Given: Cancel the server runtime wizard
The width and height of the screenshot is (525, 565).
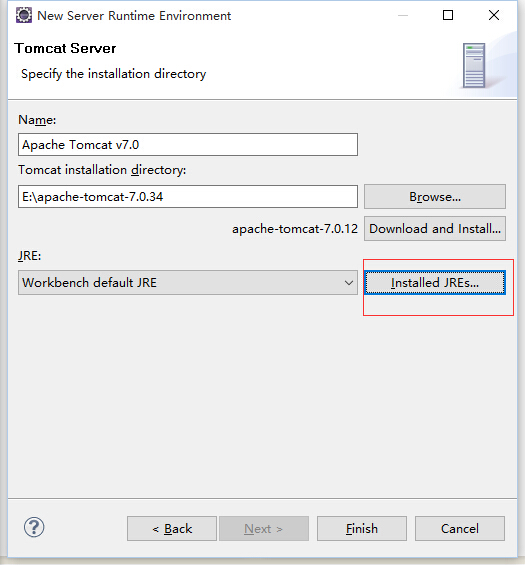Looking at the screenshot, I should tap(460, 529).
